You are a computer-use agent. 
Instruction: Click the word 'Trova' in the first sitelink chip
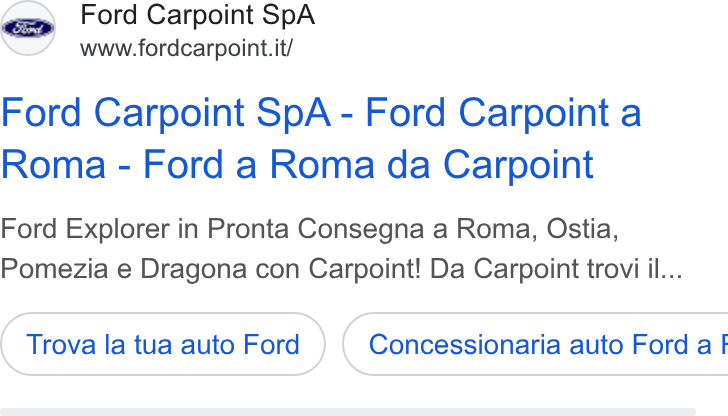click(62, 344)
